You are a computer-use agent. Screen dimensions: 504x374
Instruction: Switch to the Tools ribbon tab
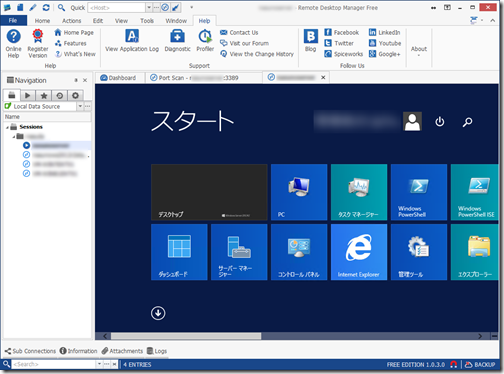147,21
